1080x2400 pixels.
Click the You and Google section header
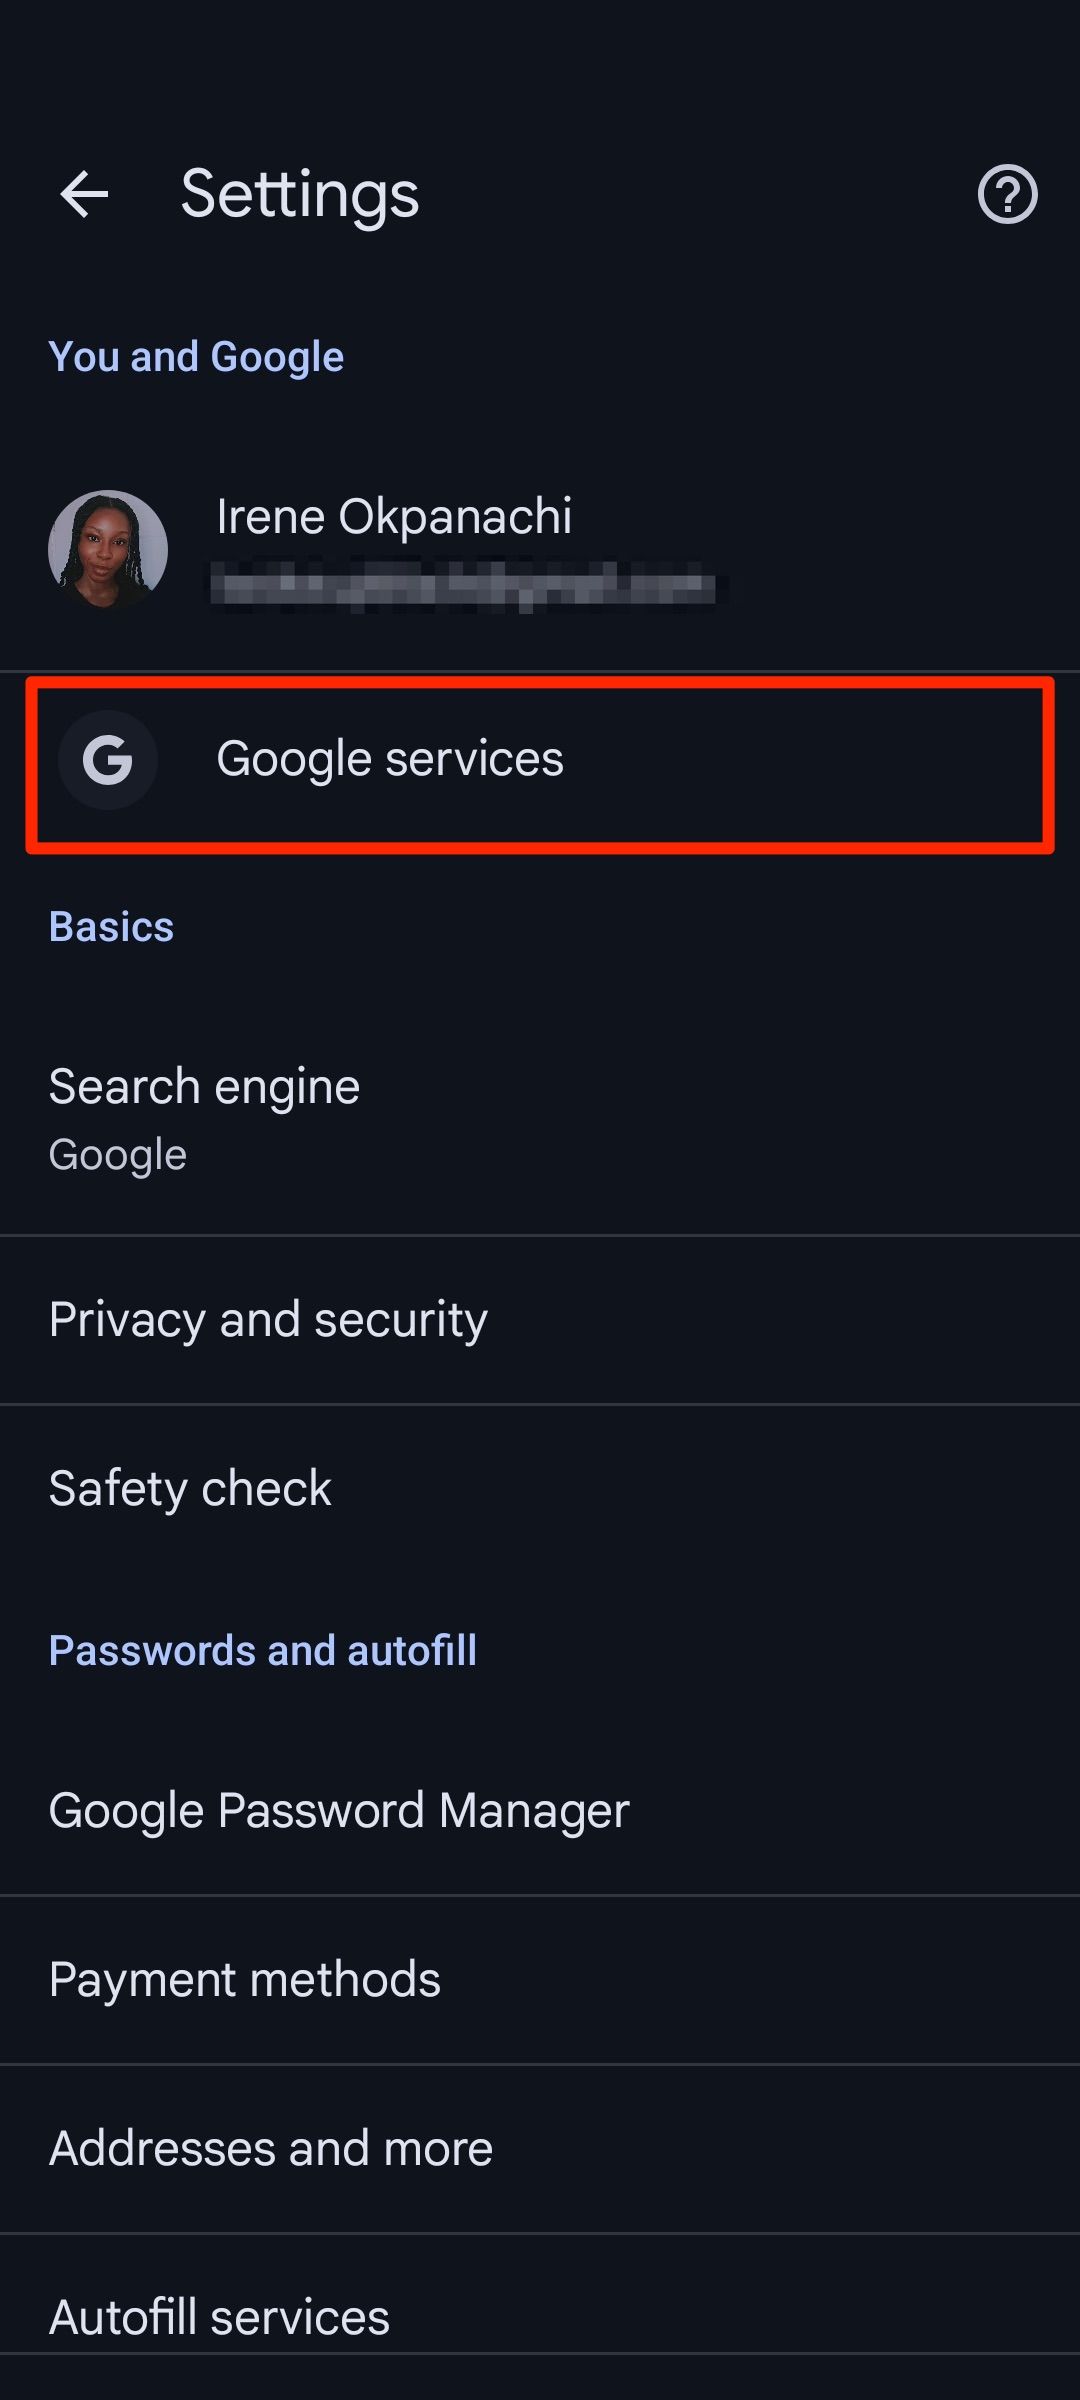pyautogui.click(x=197, y=356)
